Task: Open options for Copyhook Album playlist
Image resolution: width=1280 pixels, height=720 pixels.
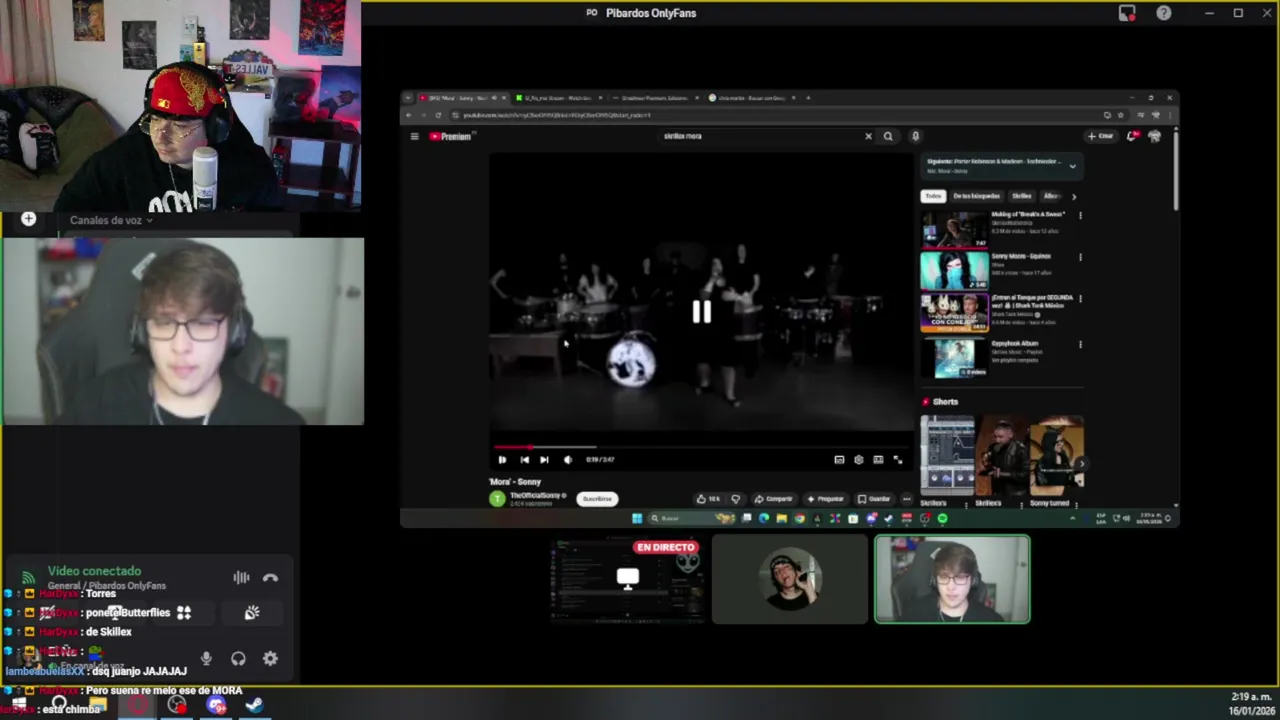Action: (x=1080, y=344)
